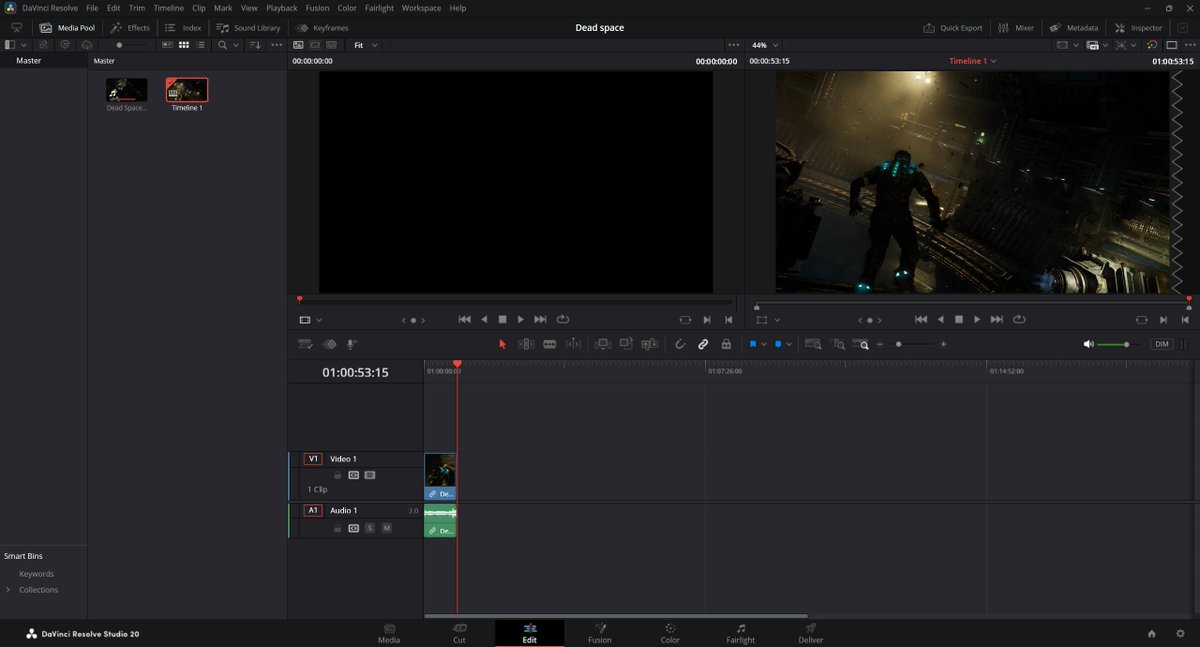Open the 44% zoom dropdown in timeline viewer
The height and width of the screenshot is (647, 1200).
(x=765, y=45)
